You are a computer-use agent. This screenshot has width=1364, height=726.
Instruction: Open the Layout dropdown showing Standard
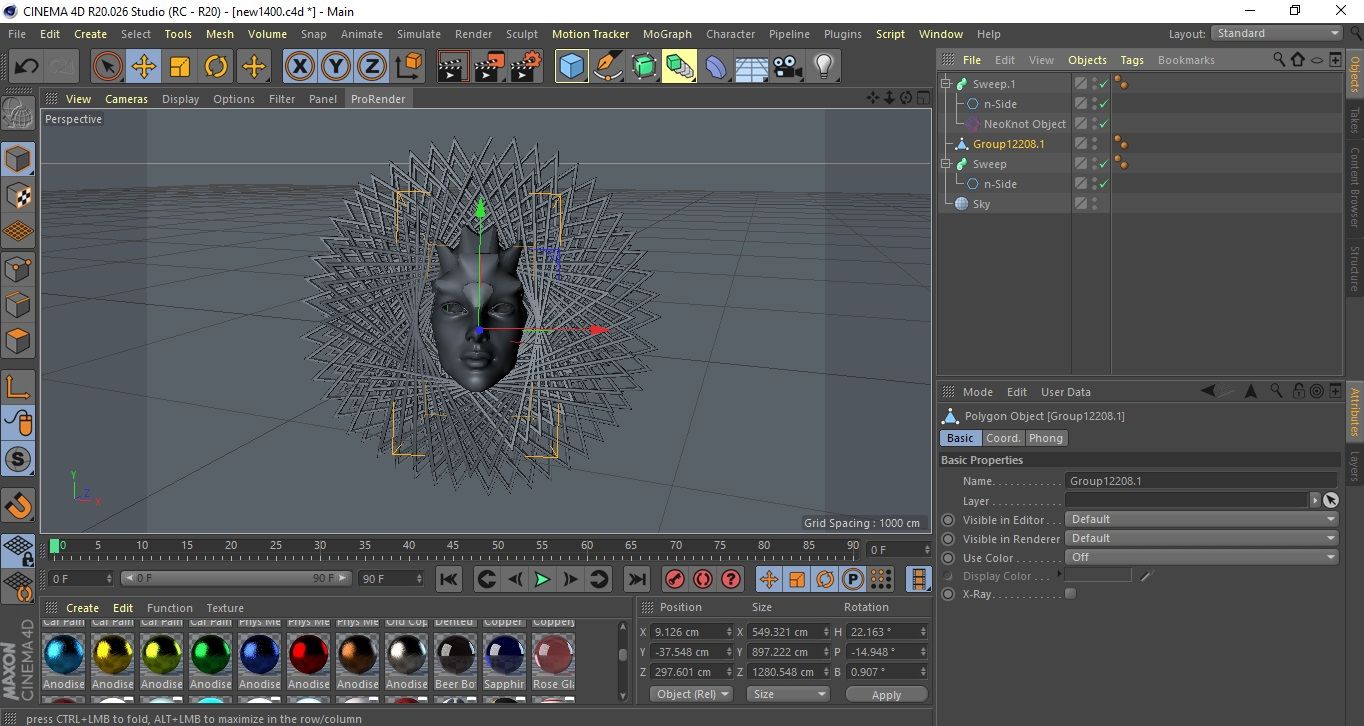click(1277, 33)
